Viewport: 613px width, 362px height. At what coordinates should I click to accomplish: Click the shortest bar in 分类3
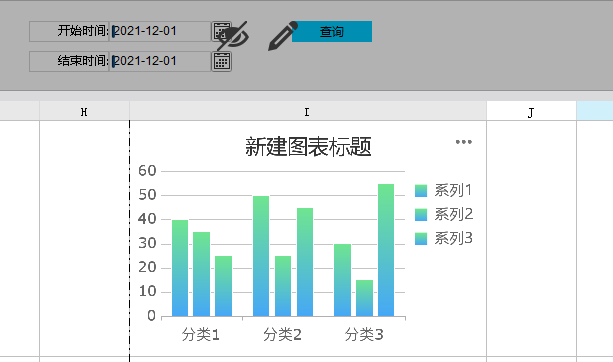coord(364,298)
